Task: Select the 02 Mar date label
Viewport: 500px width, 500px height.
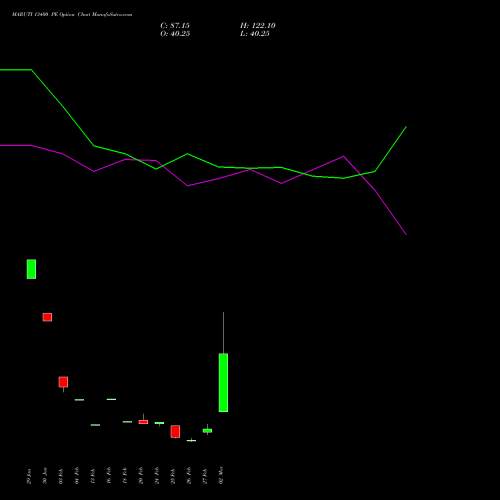Action: [221, 475]
